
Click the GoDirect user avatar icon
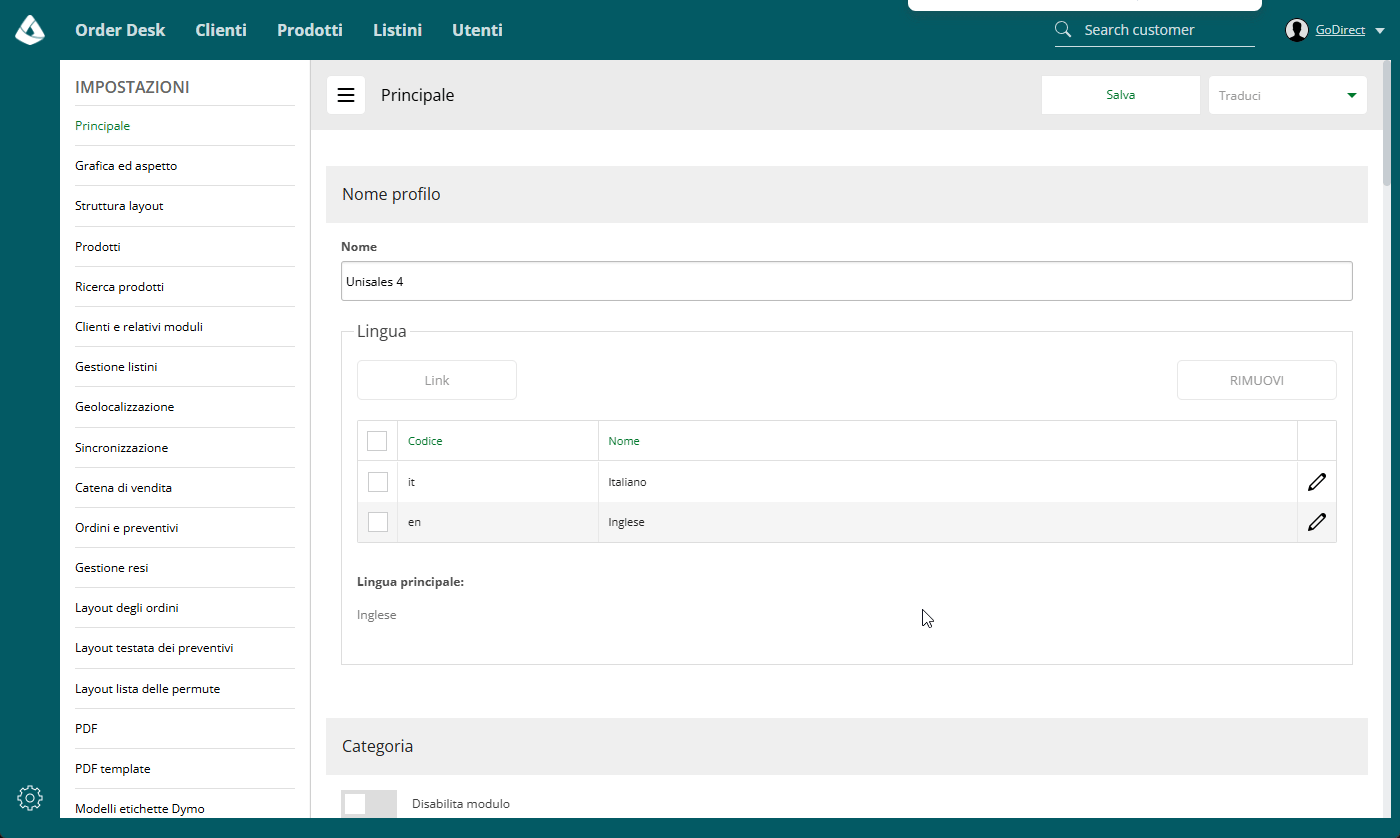pos(1297,30)
